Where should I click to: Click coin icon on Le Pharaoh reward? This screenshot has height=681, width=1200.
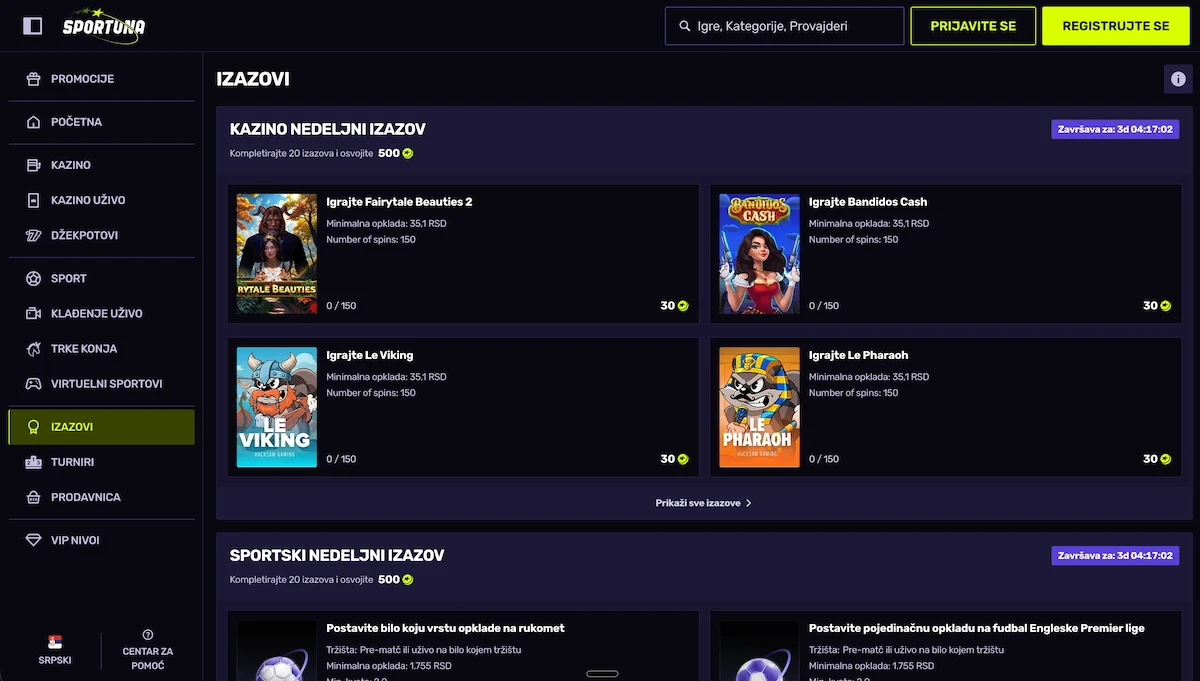point(1166,459)
